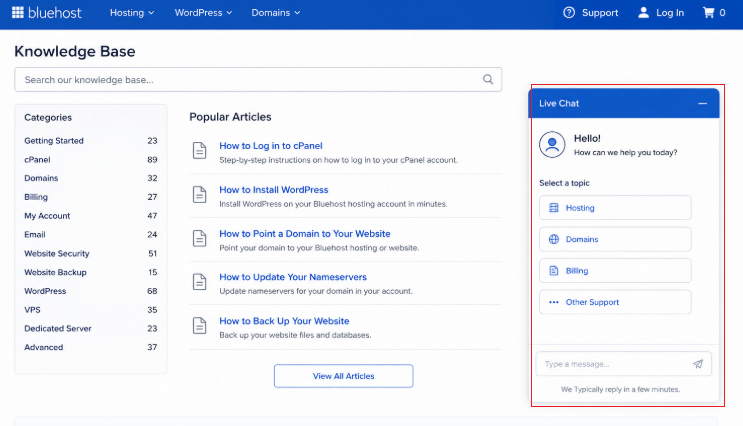The width and height of the screenshot is (743, 426).
Task: Click 'We Typically reply in a few minutes' text
Action: pos(620,389)
